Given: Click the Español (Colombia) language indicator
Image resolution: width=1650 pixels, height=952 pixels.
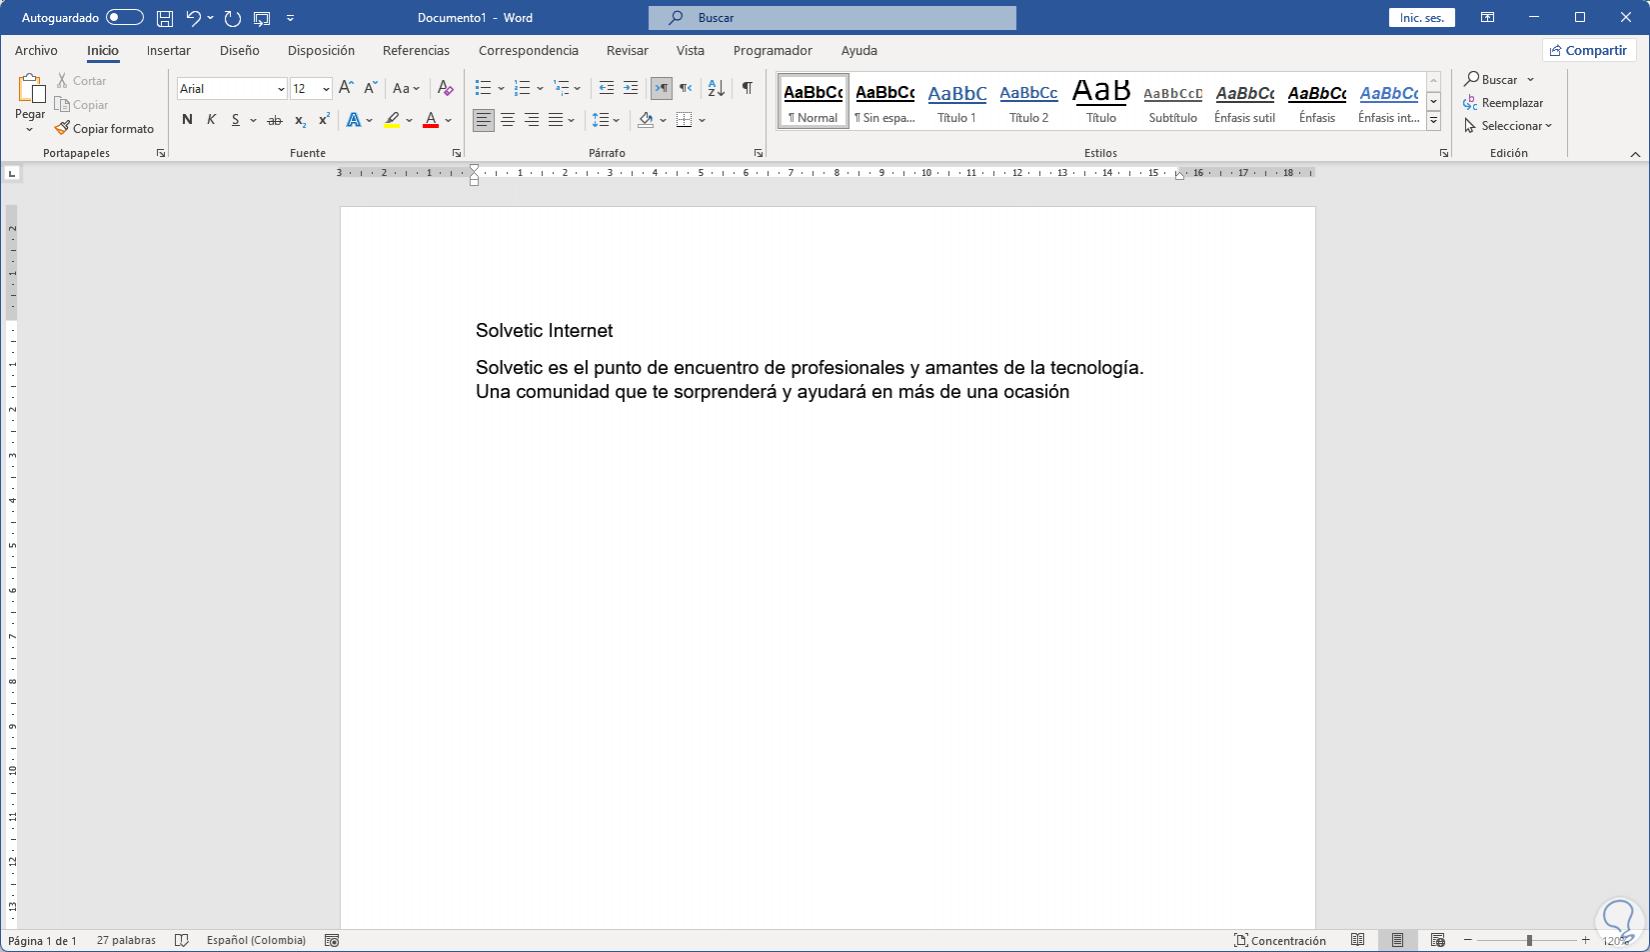Looking at the screenshot, I should 256,940.
